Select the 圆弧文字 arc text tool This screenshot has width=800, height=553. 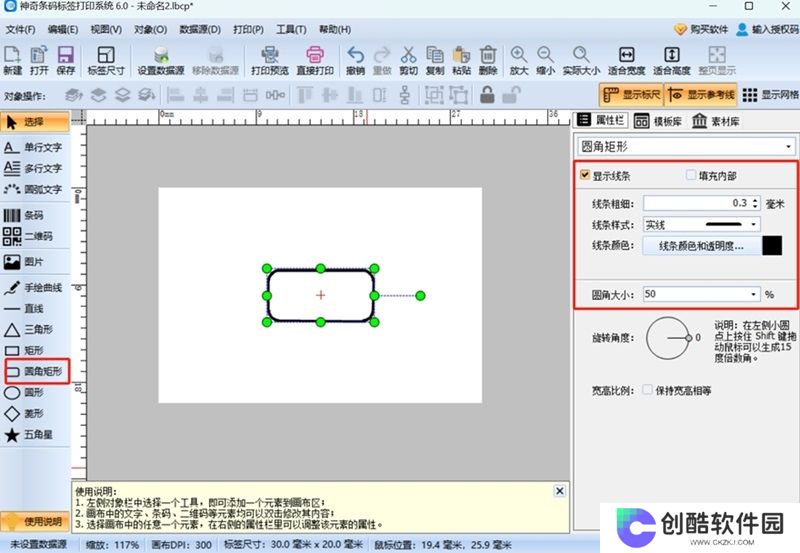[x=35, y=189]
